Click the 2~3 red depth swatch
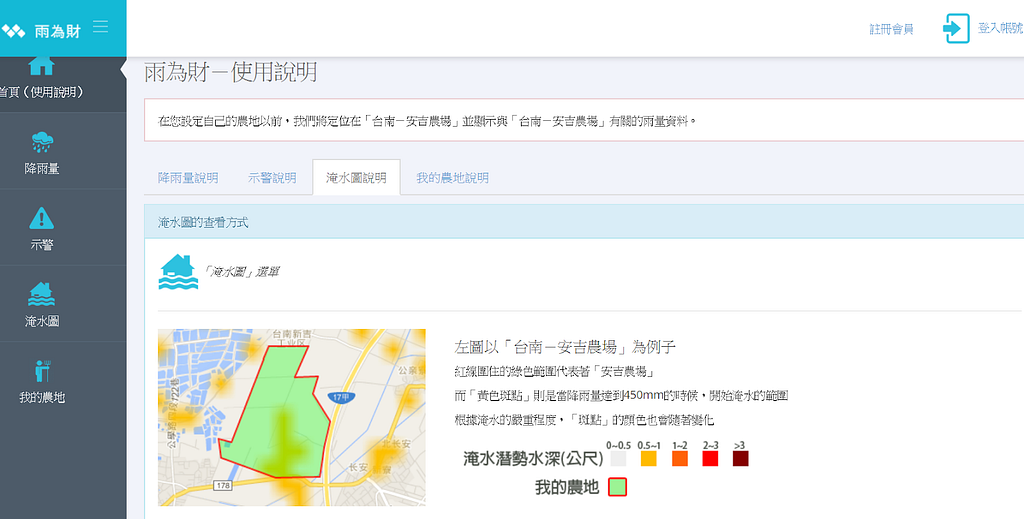Viewport: 1024px width, 519px height. pos(710,458)
